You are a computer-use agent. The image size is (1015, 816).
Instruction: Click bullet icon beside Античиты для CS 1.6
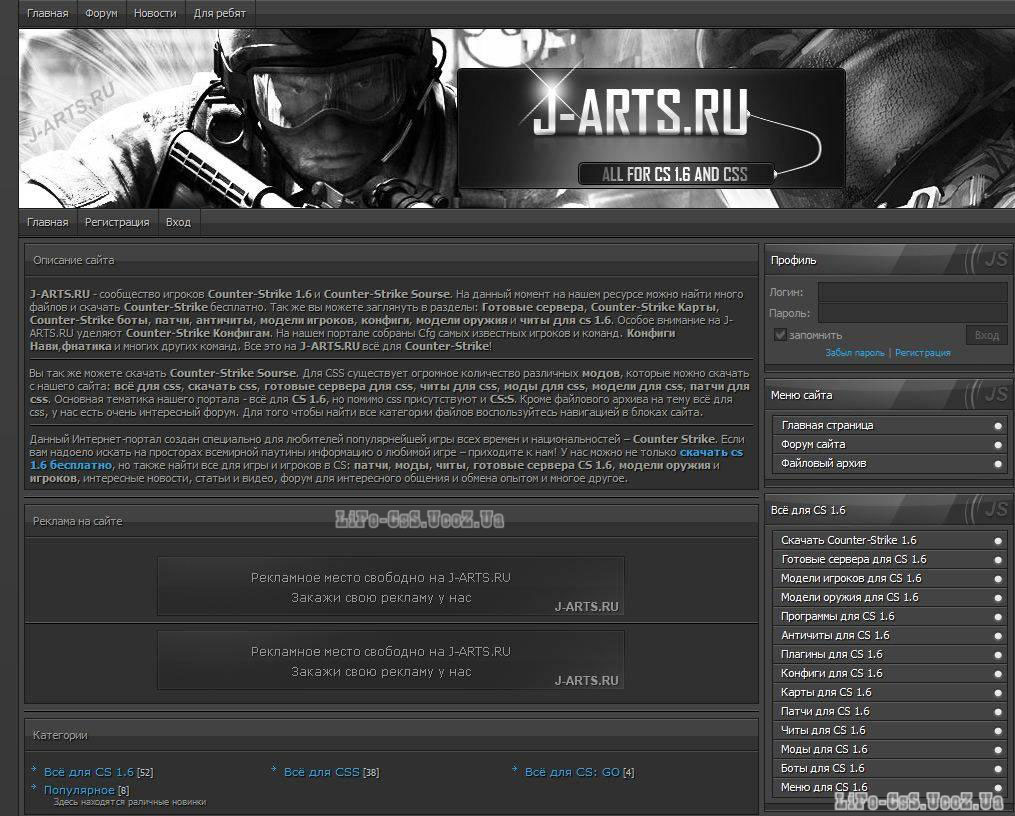[998, 636]
